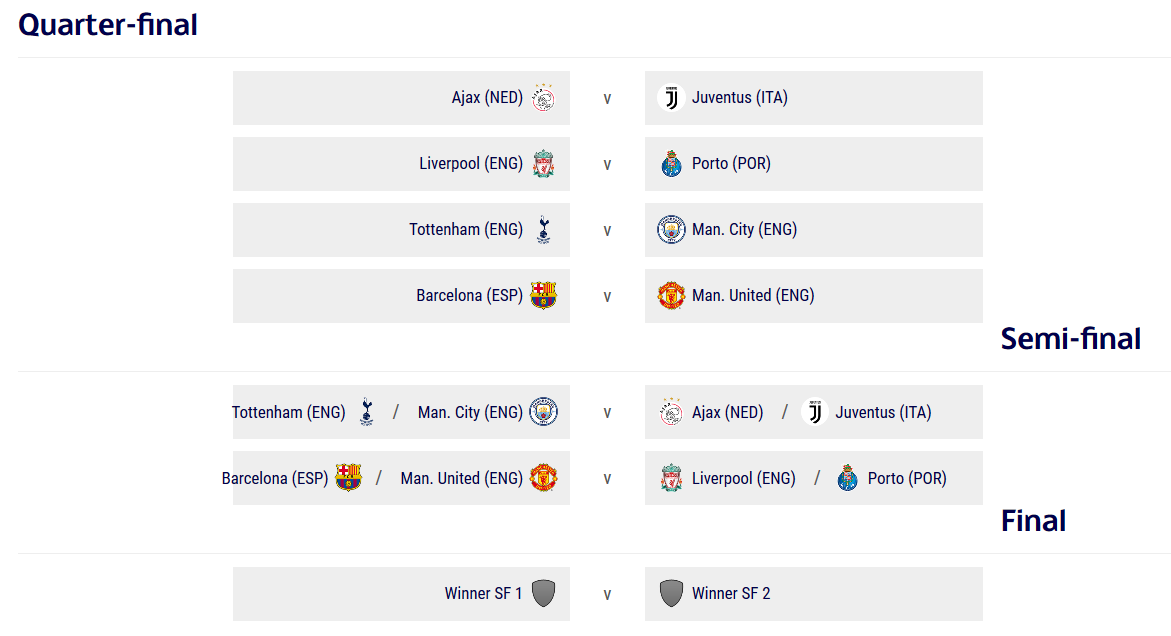
Task: Open Man. United (ENG) quarter-final link
Action: click(x=753, y=296)
